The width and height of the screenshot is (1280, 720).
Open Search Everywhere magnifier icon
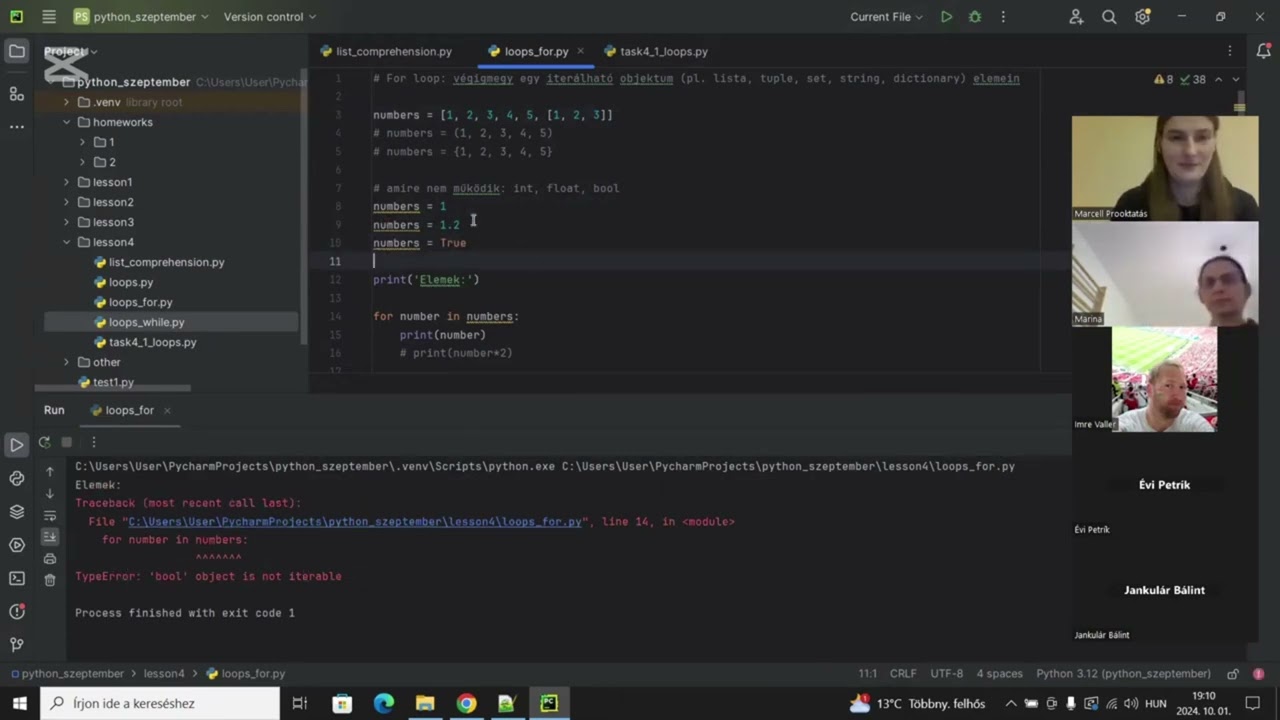point(1109,17)
